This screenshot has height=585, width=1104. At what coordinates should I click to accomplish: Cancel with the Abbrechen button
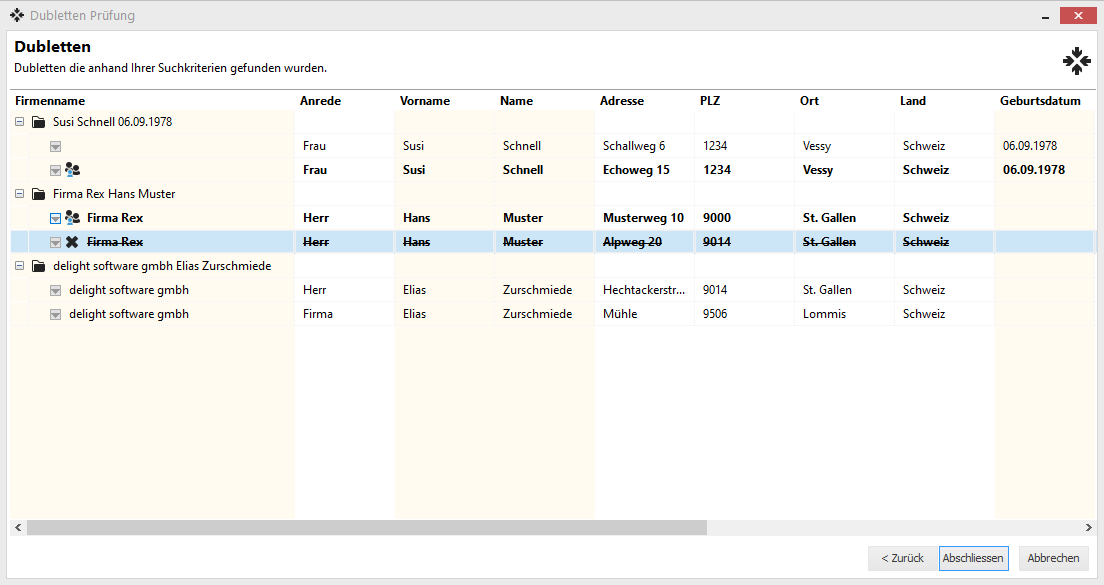1053,558
